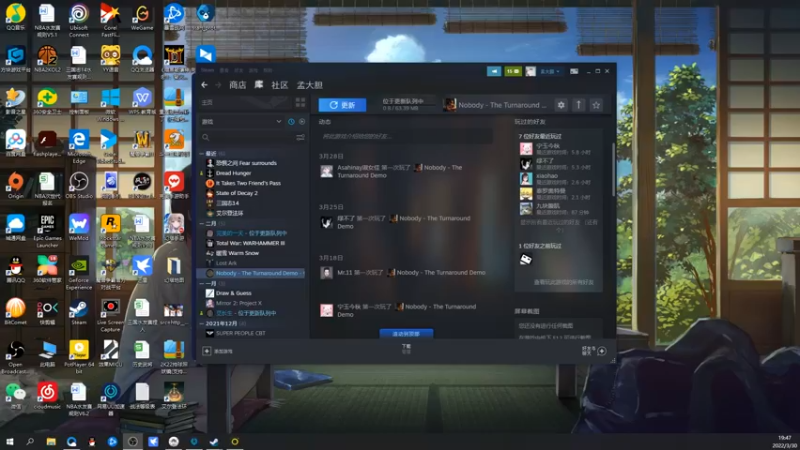The width and height of the screenshot is (800, 450).
Task: Open account name dropdown in title bar
Action: click(x=549, y=71)
